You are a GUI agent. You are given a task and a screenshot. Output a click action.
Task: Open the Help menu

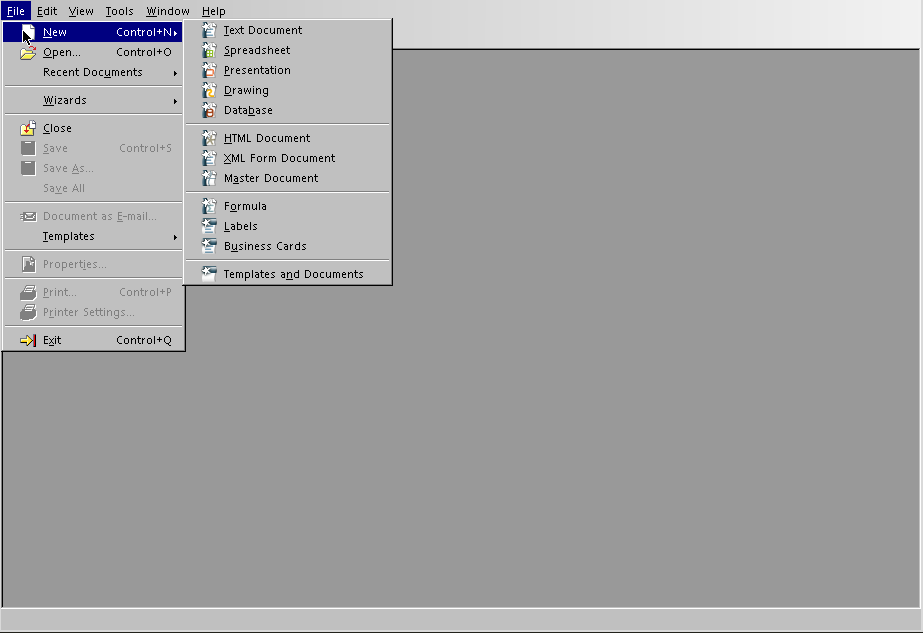pyautogui.click(x=214, y=11)
